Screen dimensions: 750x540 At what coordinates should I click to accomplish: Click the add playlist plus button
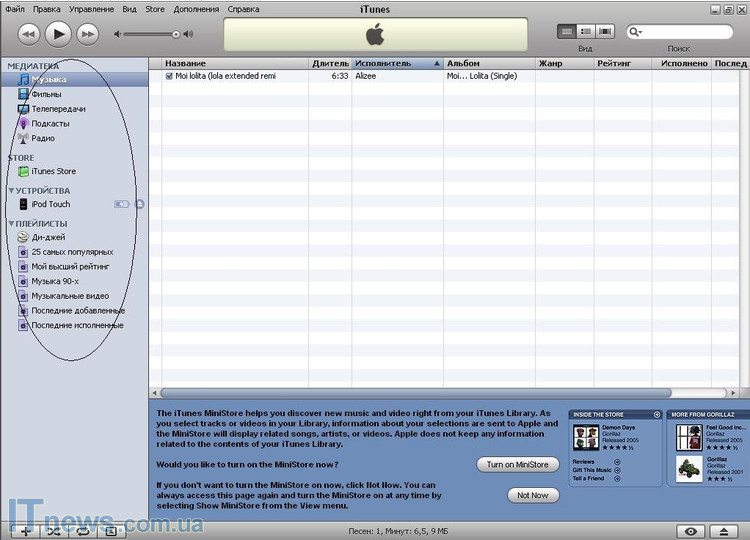click(25, 531)
